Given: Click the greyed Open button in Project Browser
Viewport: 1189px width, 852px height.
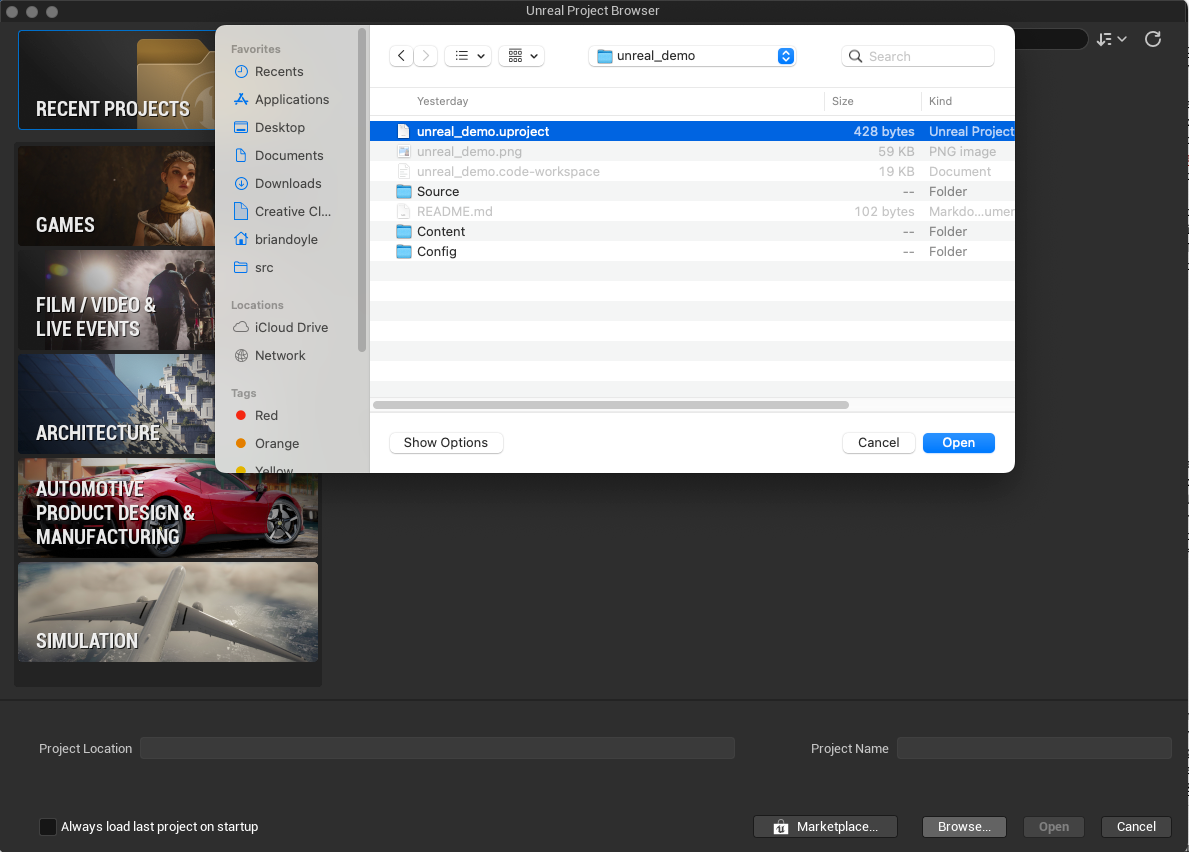Looking at the screenshot, I should [x=1054, y=826].
